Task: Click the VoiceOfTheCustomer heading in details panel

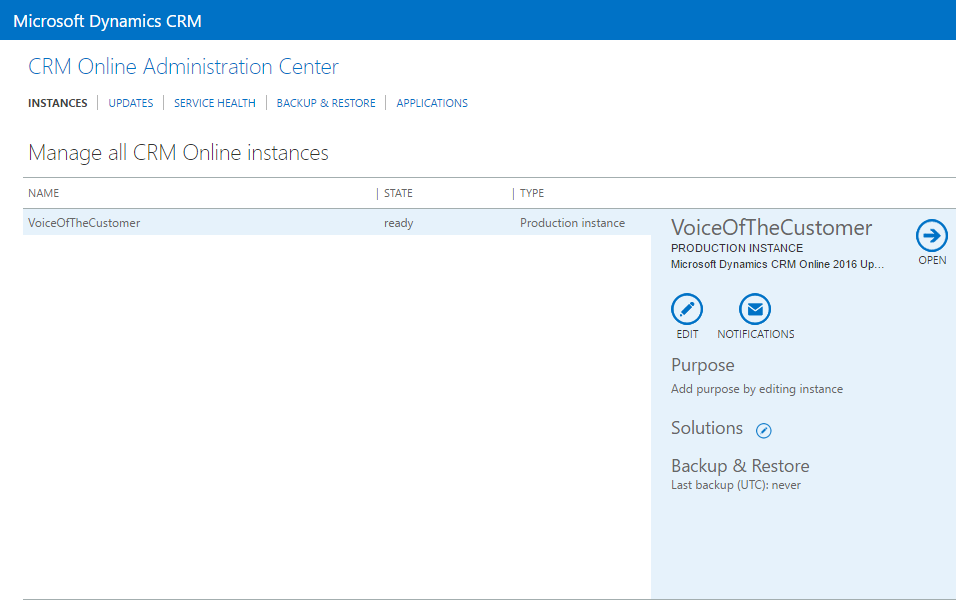Action: click(771, 227)
